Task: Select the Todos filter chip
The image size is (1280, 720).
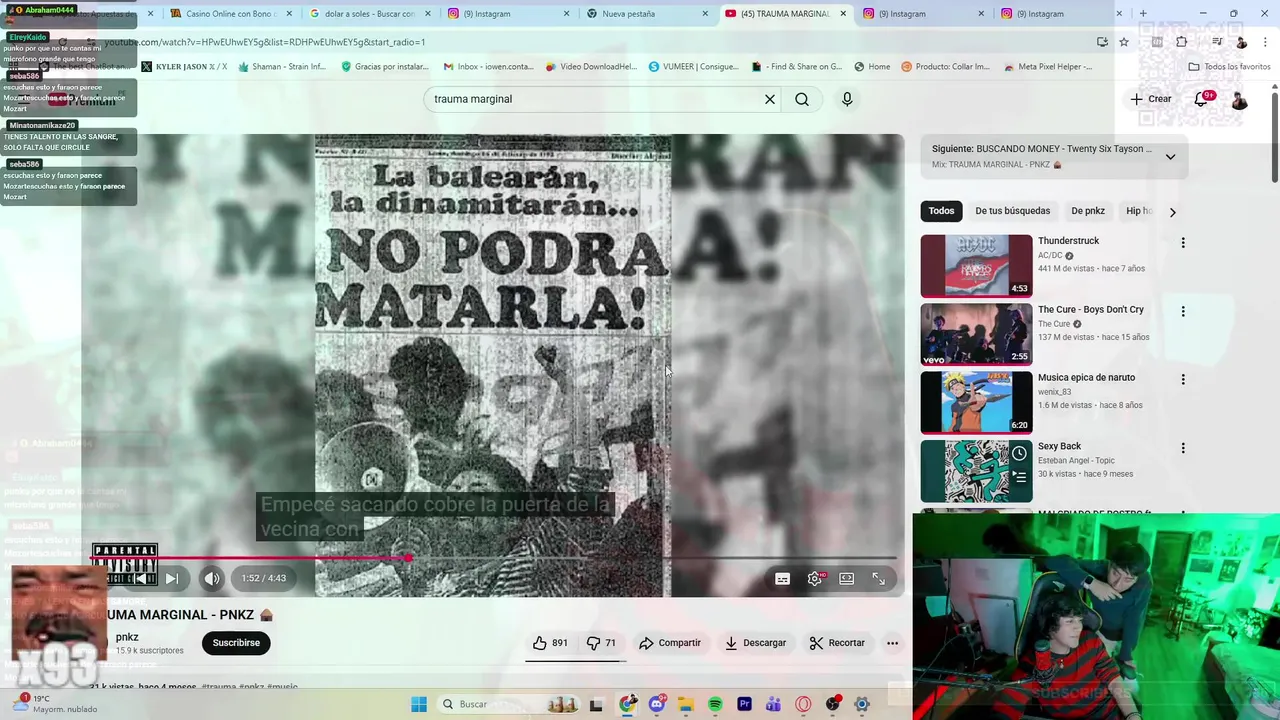Action: tap(941, 211)
